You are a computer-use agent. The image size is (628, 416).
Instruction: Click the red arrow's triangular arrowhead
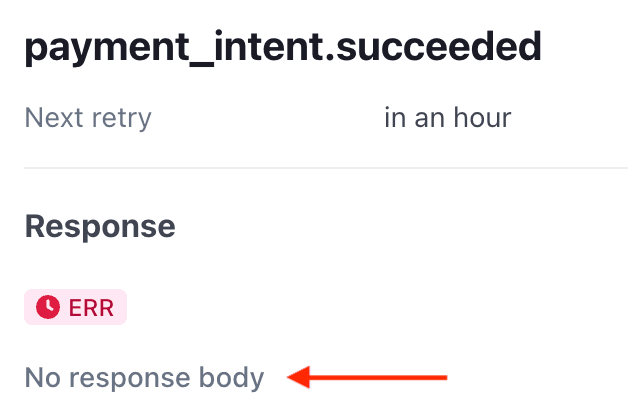[299, 377]
